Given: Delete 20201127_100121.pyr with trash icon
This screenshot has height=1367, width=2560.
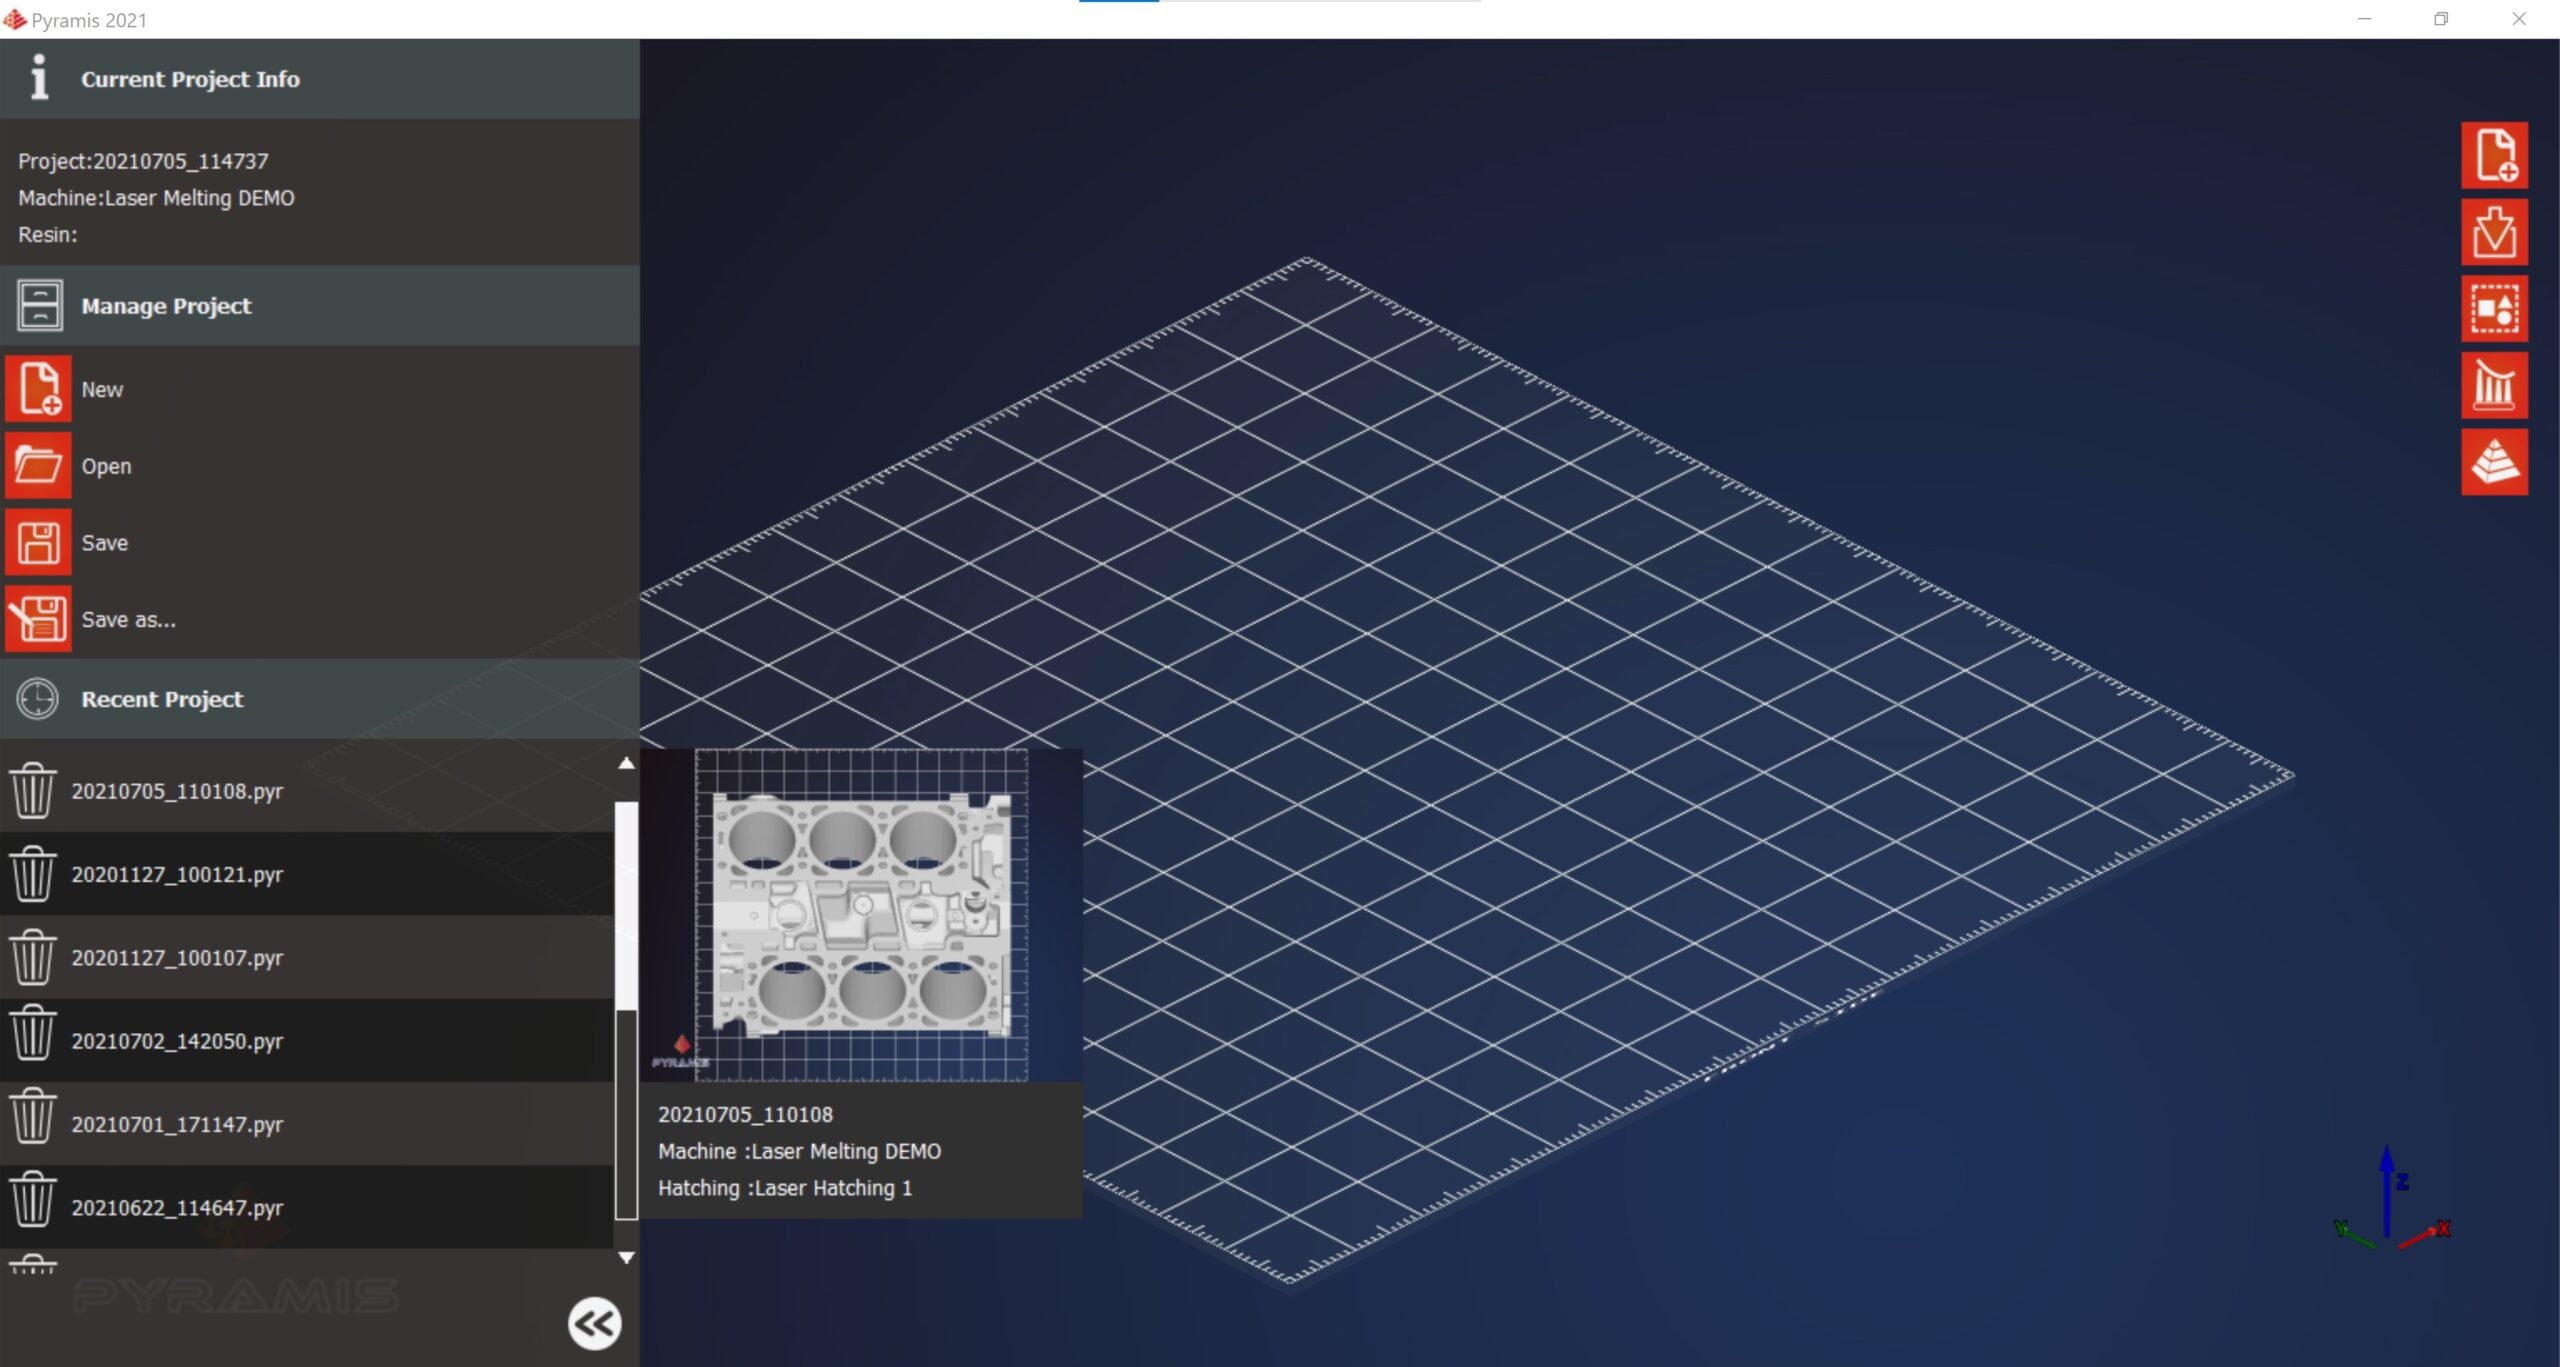Looking at the screenshot, I should coord(33,874).
